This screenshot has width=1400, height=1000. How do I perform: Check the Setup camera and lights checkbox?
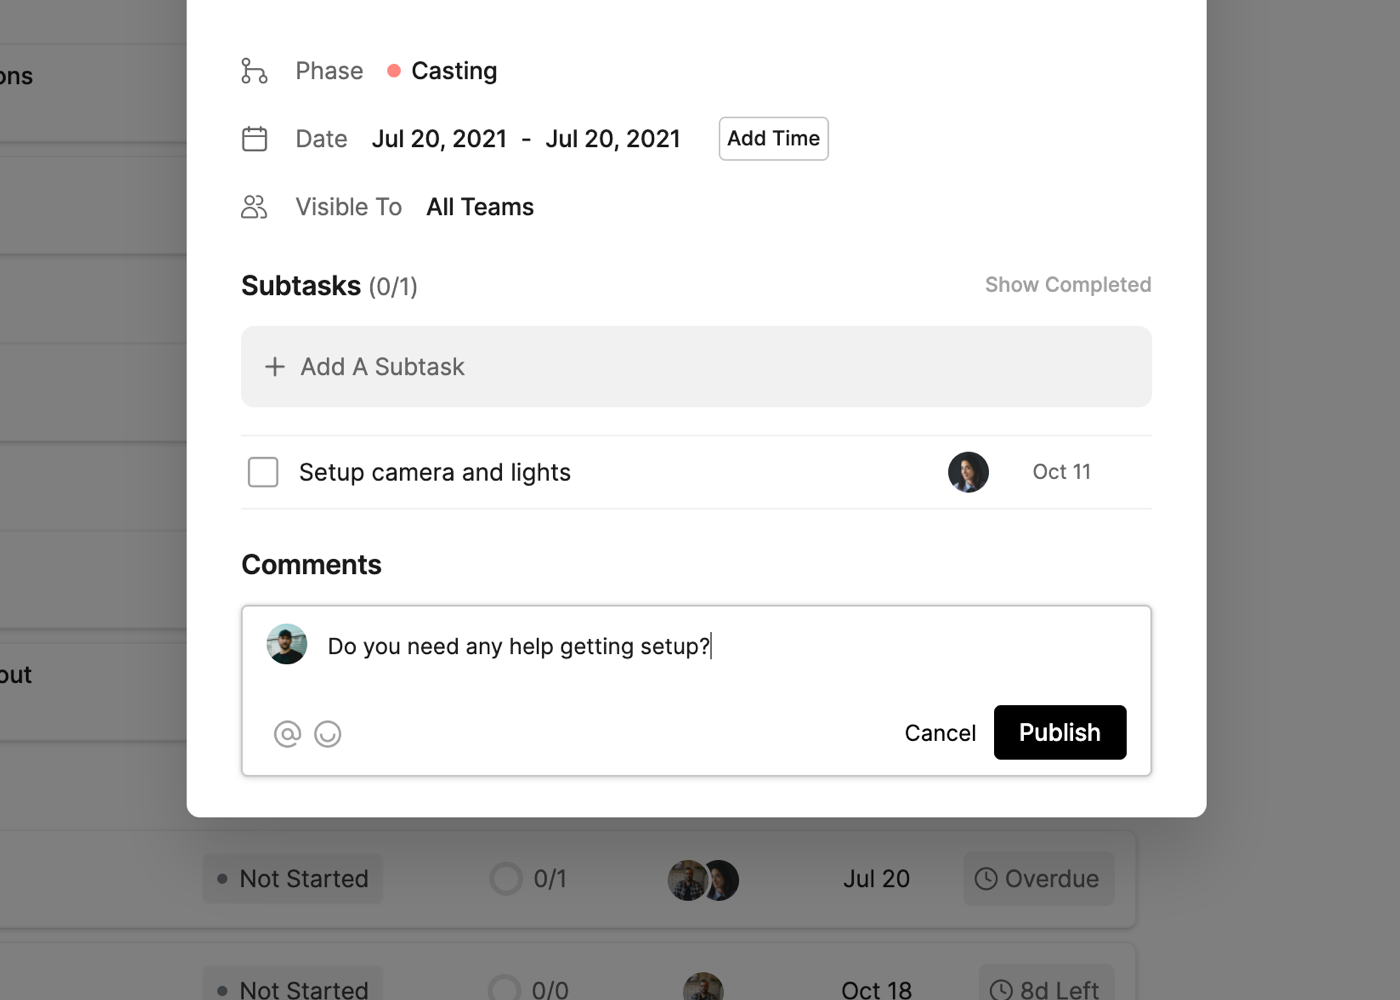[x=263, y=472]
